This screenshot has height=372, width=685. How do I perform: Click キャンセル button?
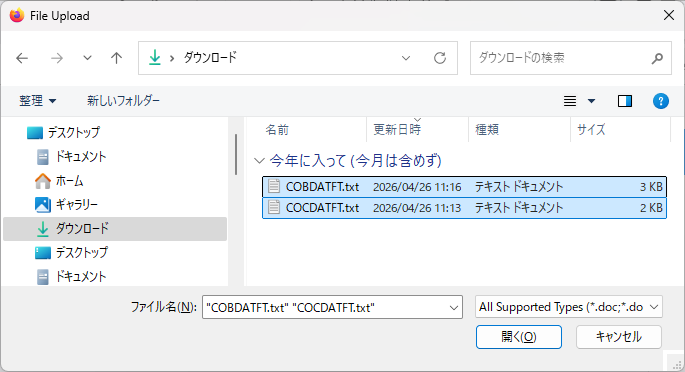(x=619, y=337)
